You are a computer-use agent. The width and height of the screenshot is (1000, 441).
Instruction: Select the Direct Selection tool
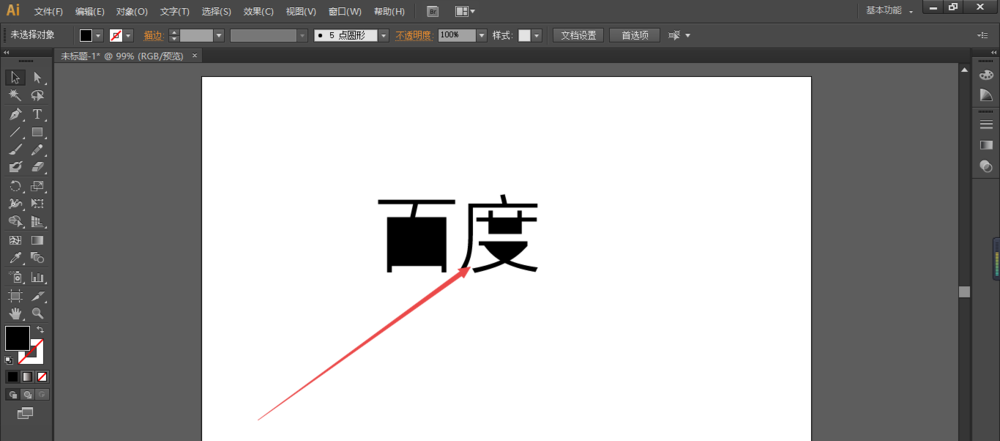(x=37, y=77)
